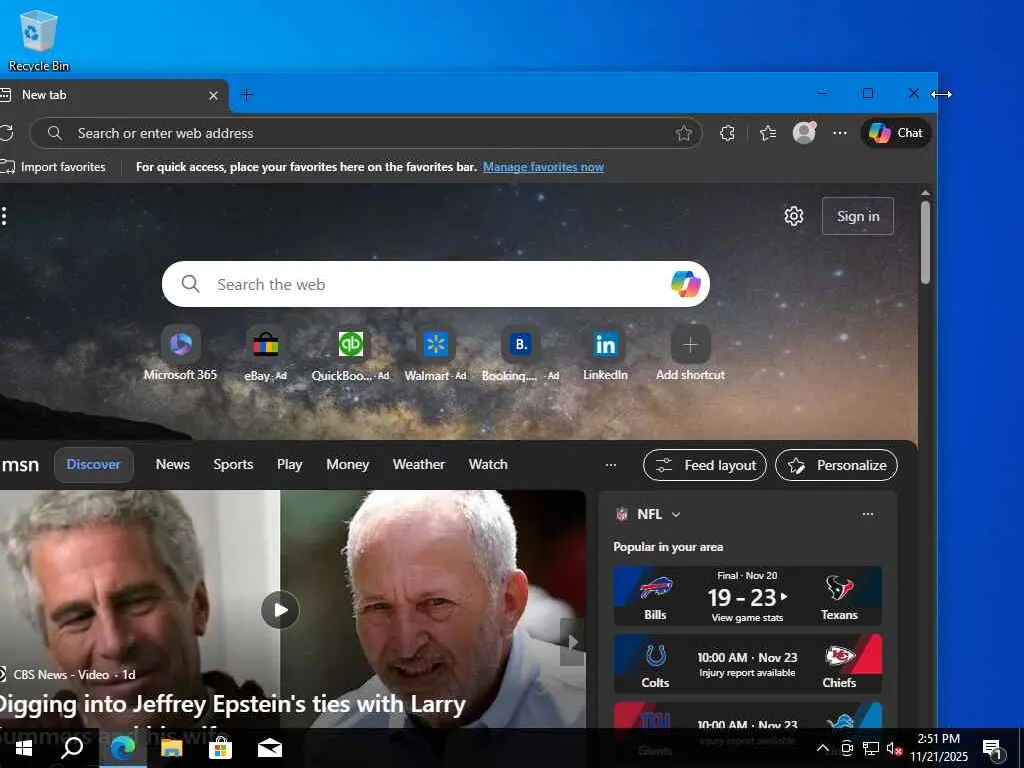Image resolution: width=1024 pixels, height=768 pixels.
Task: Open notification center icon
Action: coord(993,748)
